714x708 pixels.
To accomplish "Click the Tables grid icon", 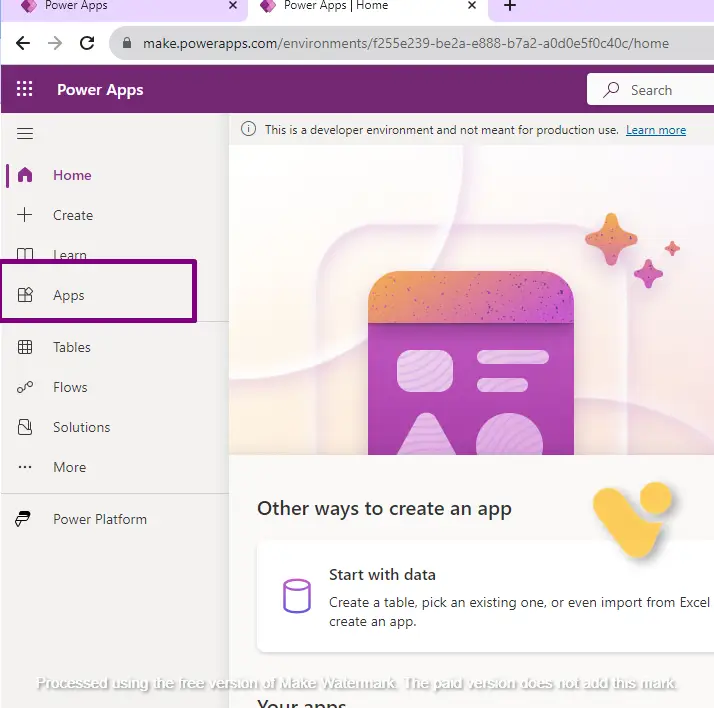I will pyautogui.click(x=25, y=347).
